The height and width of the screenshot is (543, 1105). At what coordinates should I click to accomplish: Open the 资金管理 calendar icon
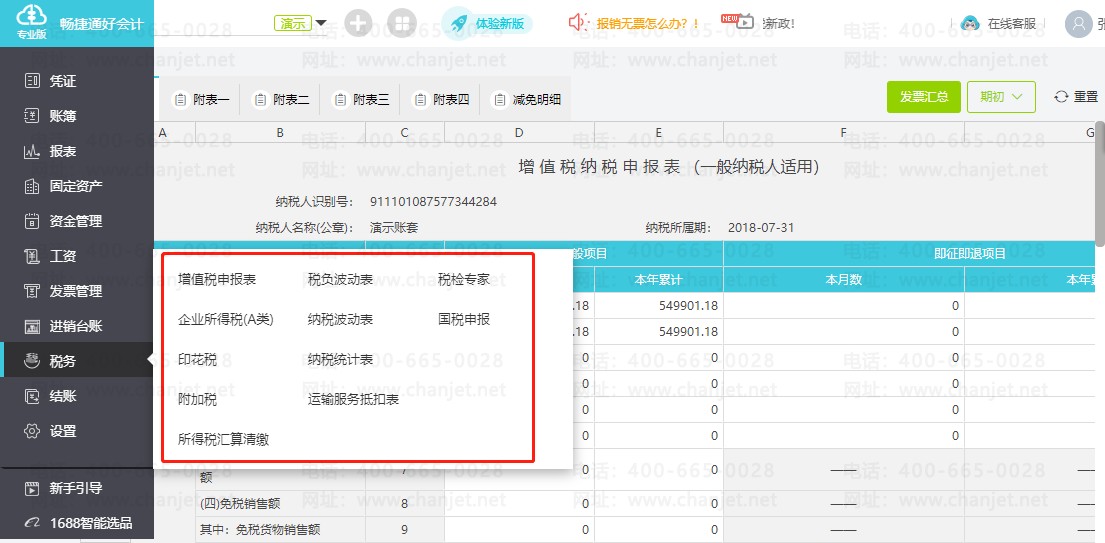[x=32, y=221]
